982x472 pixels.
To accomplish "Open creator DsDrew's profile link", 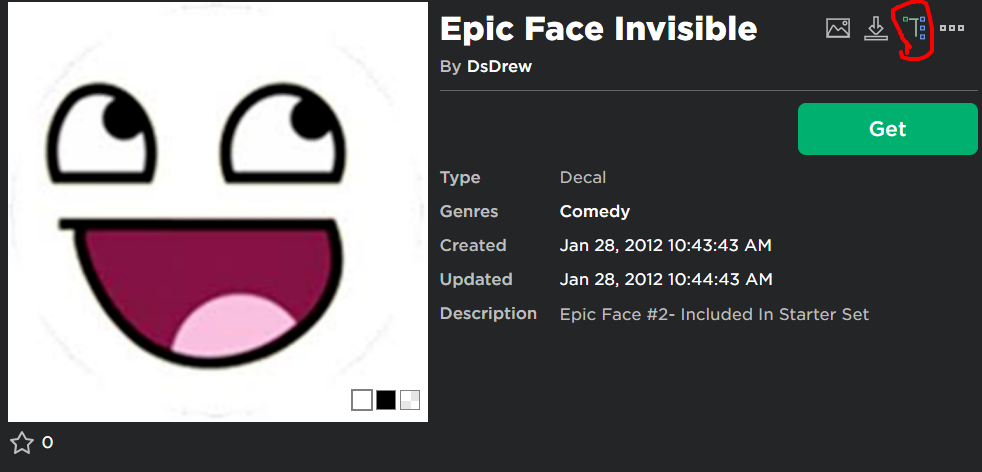I will click(x=499, y=66).
